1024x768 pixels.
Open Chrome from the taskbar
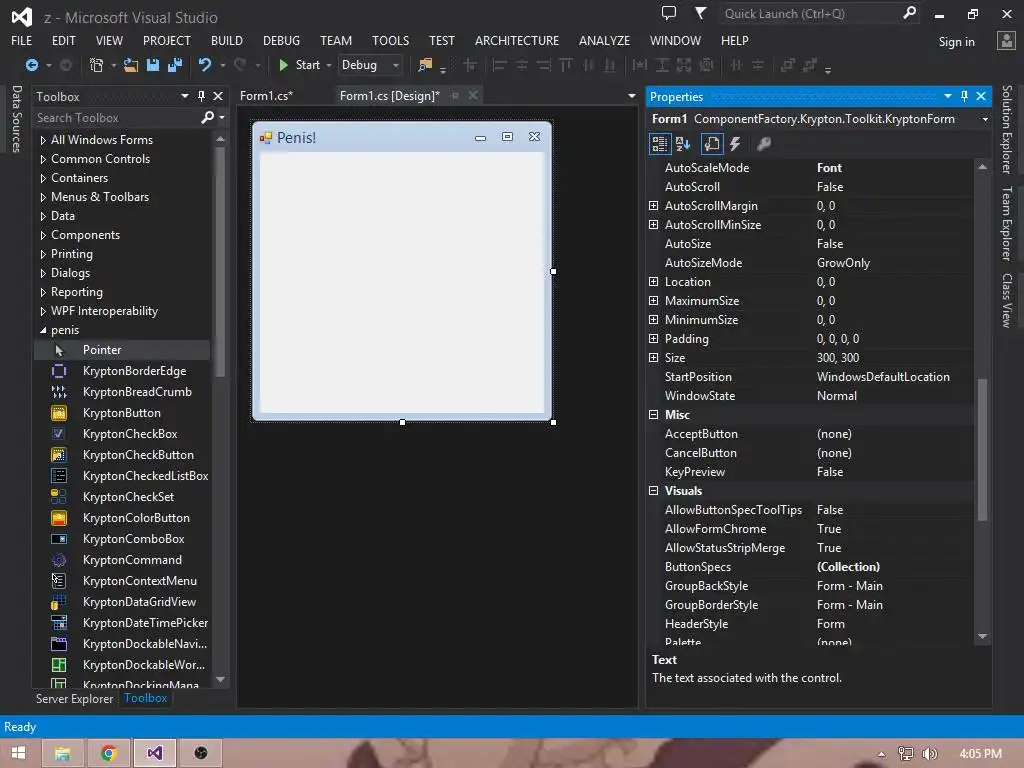coord(109,753)
